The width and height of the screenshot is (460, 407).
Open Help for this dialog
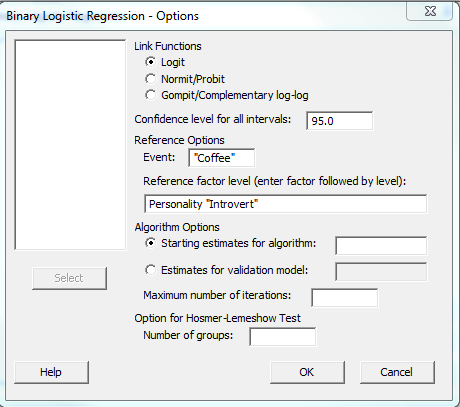pos(51,372)
